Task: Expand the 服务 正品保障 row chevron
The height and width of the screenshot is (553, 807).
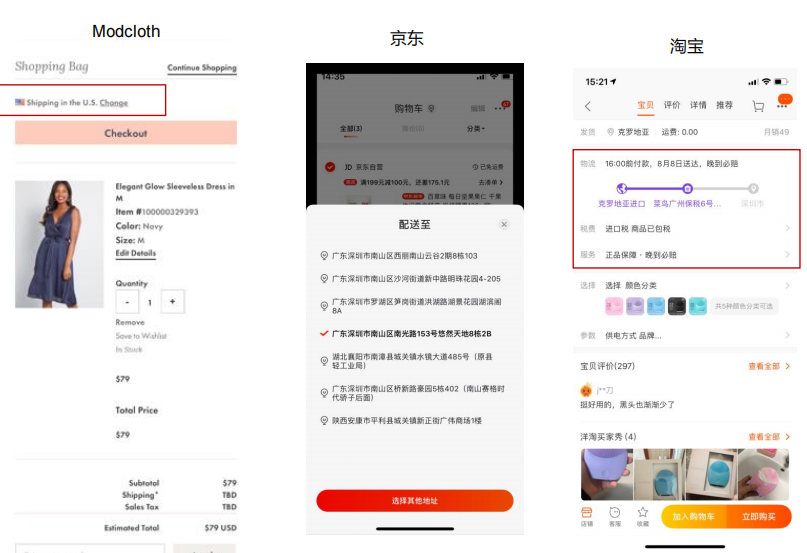Action: (x=787, y=254)
